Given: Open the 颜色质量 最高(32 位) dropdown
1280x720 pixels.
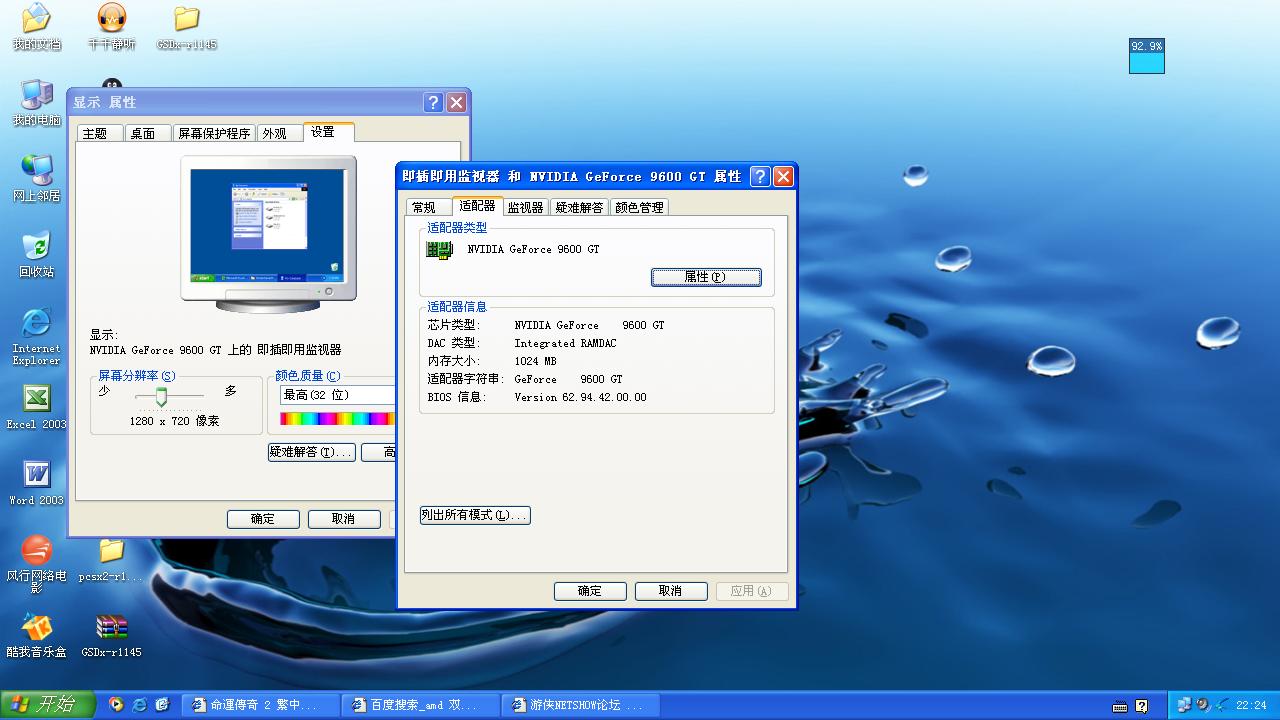Looking at the screenshot, I should pos(338,395).
